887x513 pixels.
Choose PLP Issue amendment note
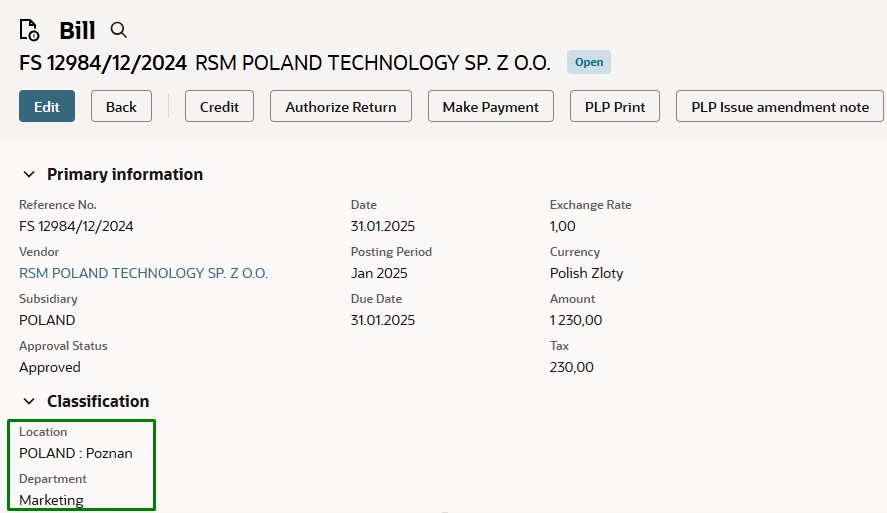click(780, 107)
